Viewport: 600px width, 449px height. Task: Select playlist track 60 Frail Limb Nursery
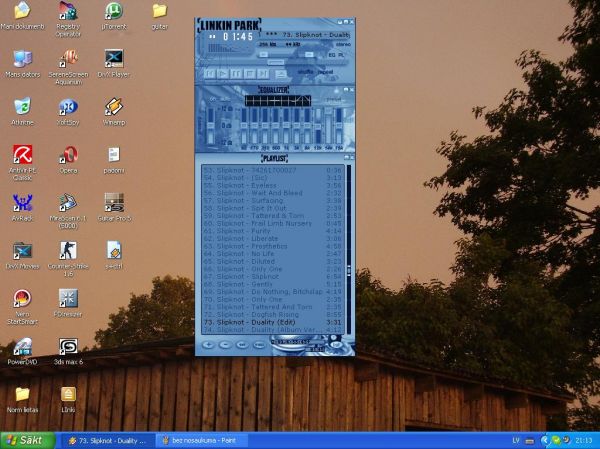point(273,223)
